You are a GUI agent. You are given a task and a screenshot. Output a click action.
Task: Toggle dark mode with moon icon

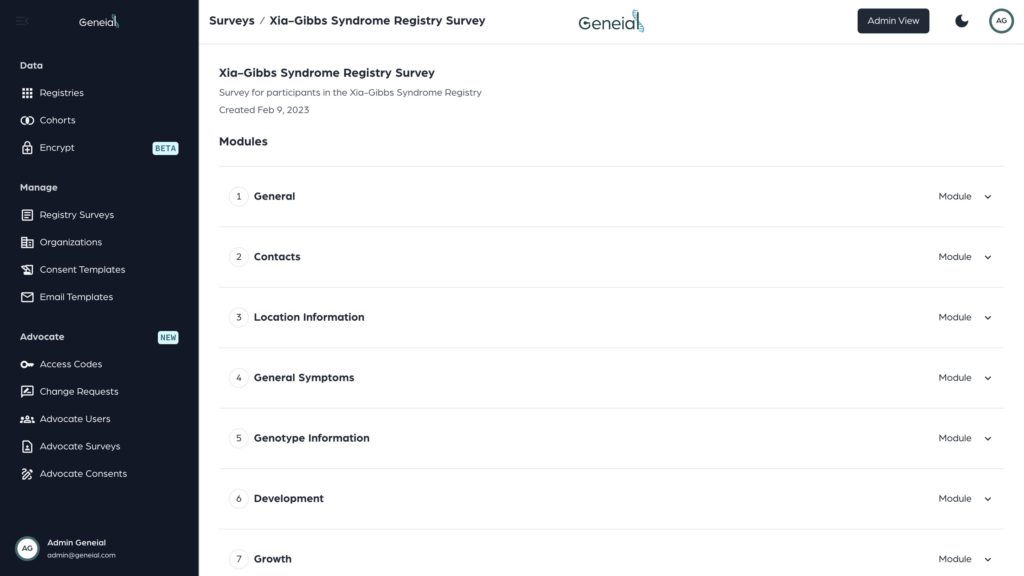tap(961, 21)
